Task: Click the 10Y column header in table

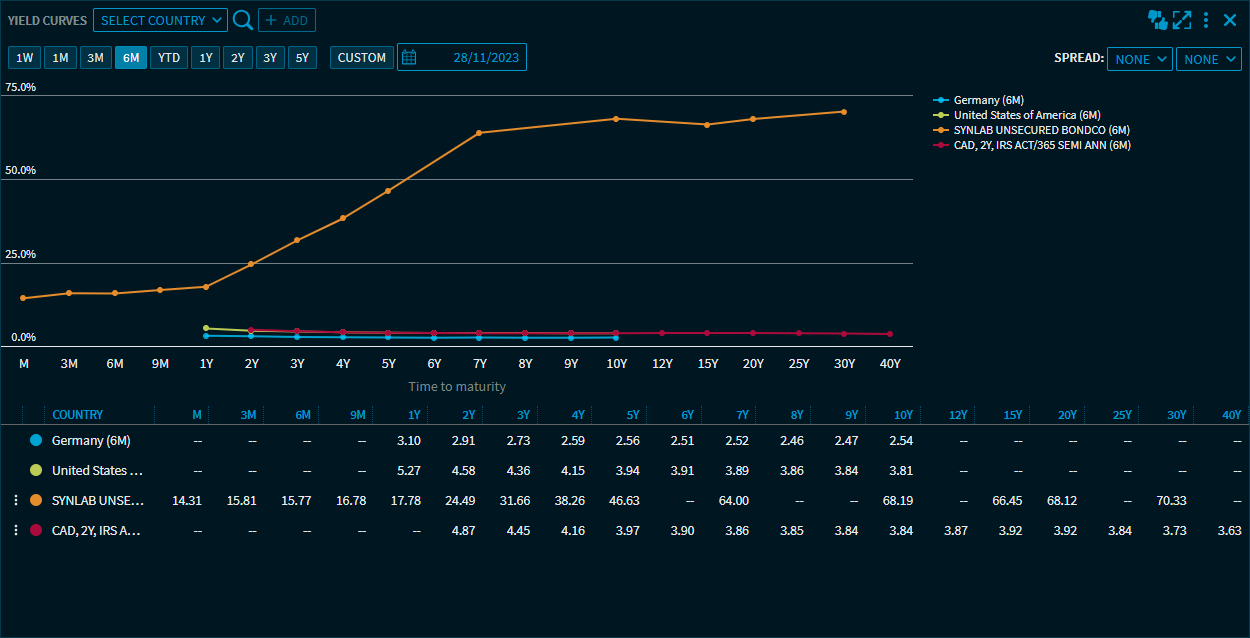Action: click(903, 415)
